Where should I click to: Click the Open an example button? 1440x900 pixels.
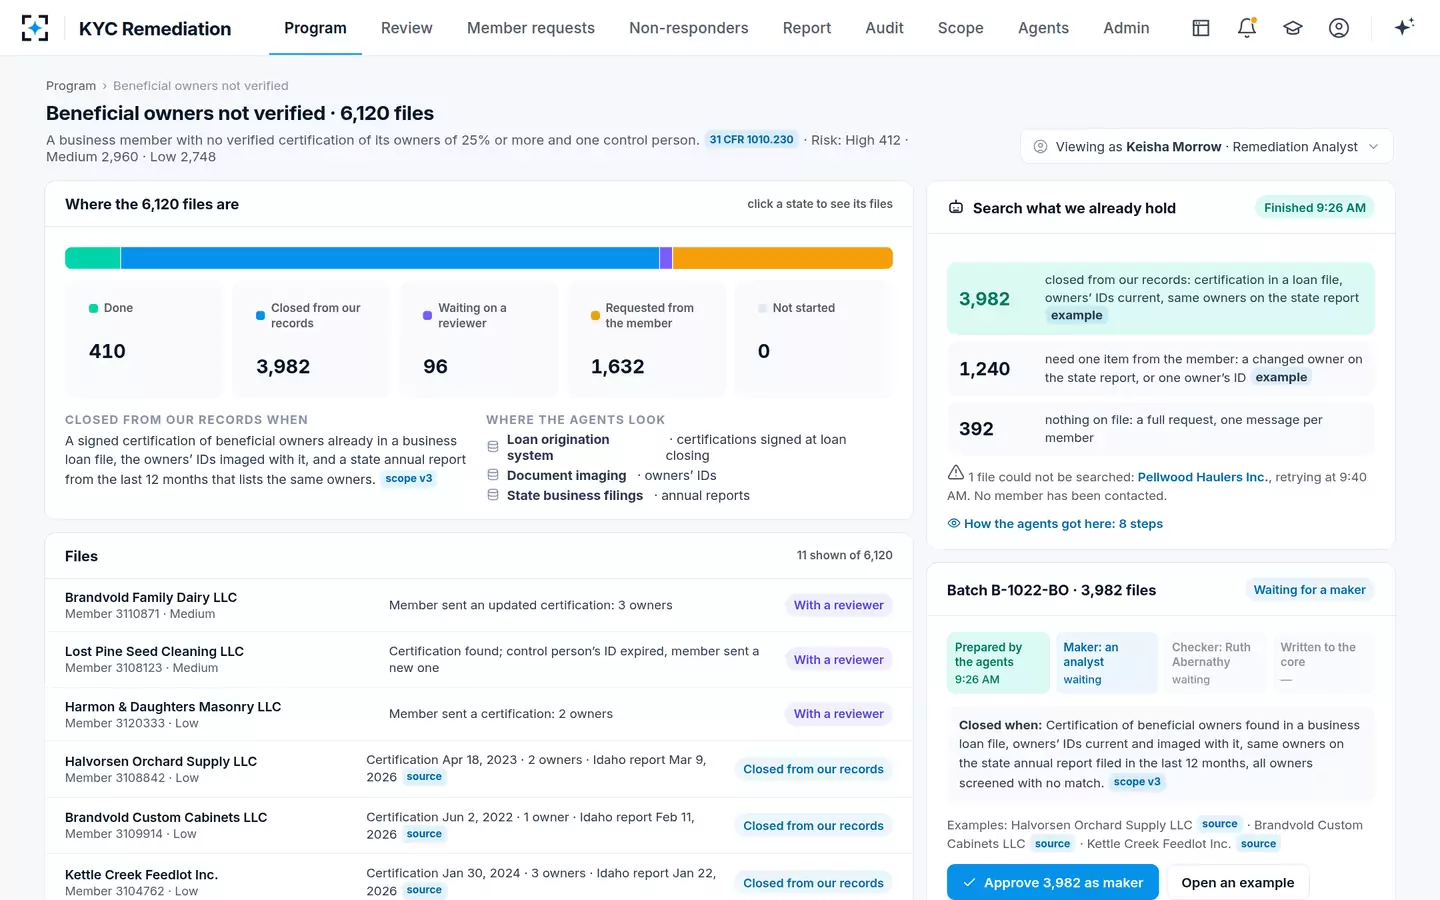tap(1238, 883)
